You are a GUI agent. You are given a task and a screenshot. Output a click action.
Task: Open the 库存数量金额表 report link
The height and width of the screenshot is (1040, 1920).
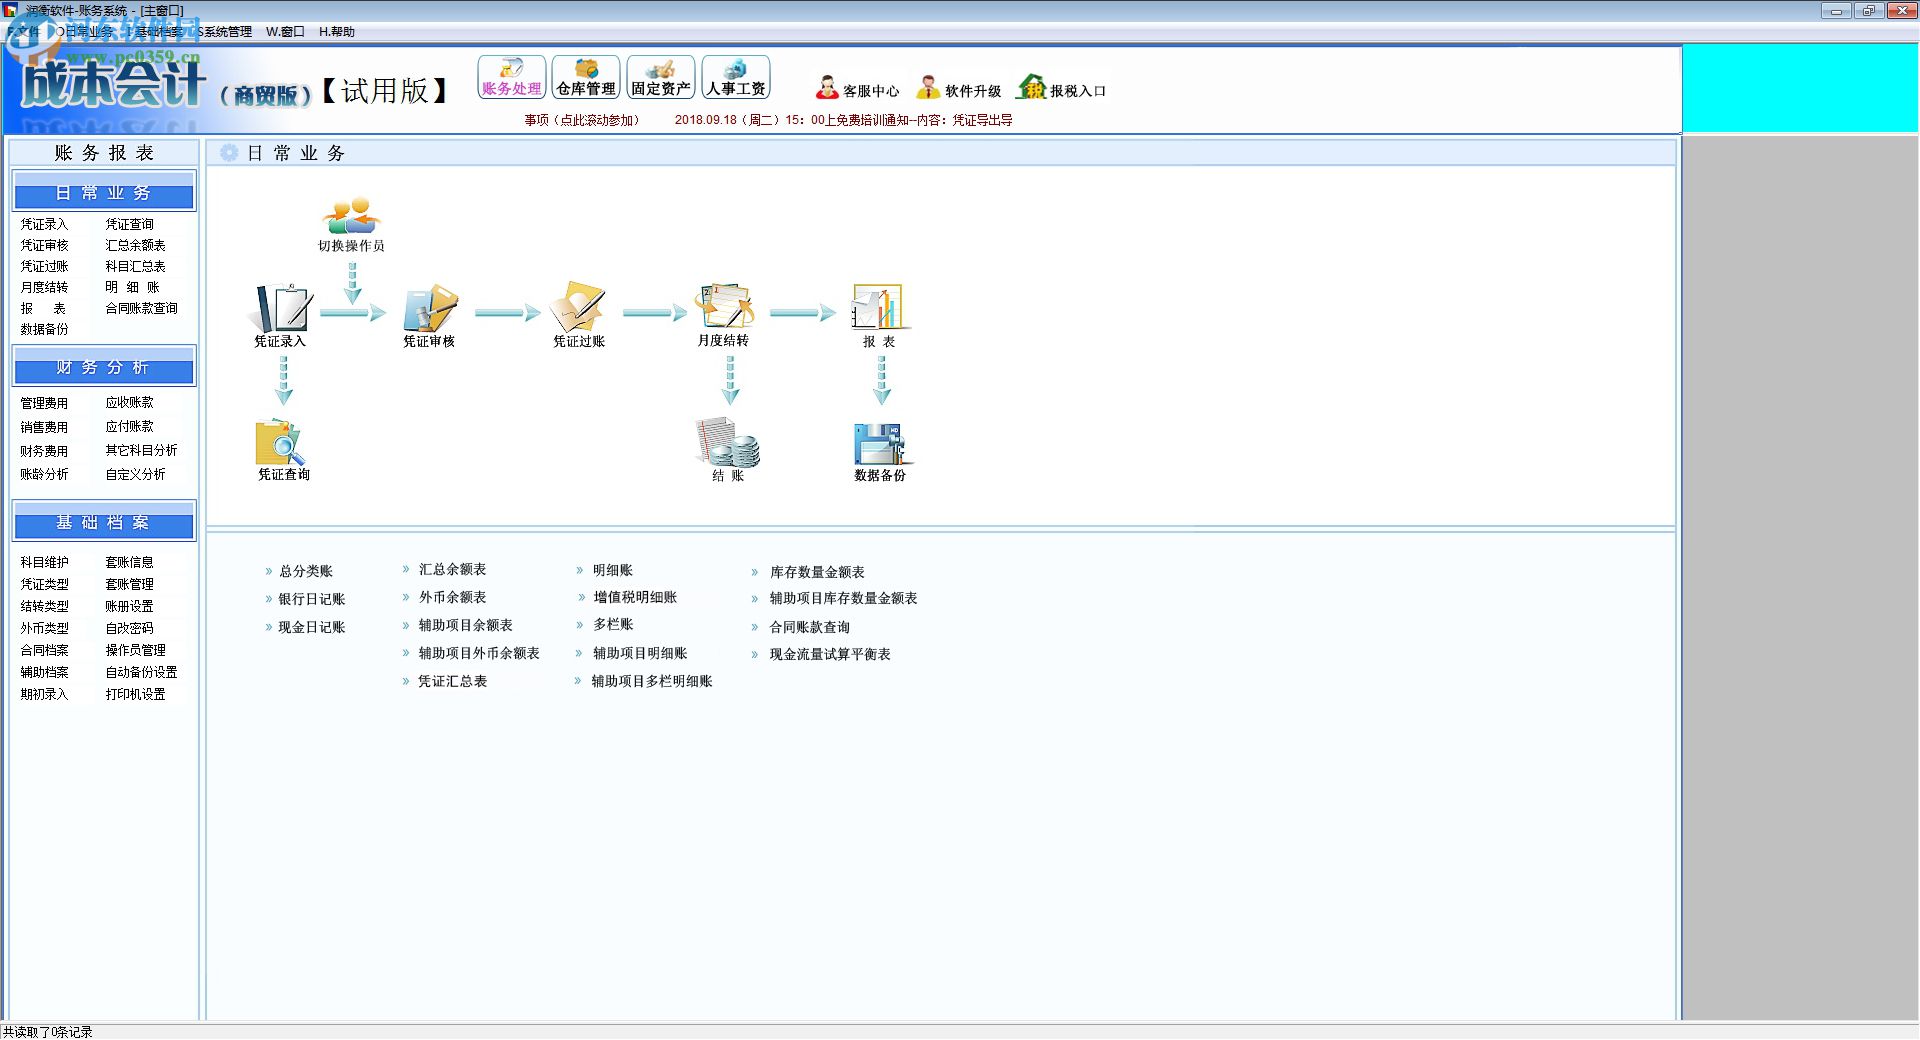pos(817,572)
